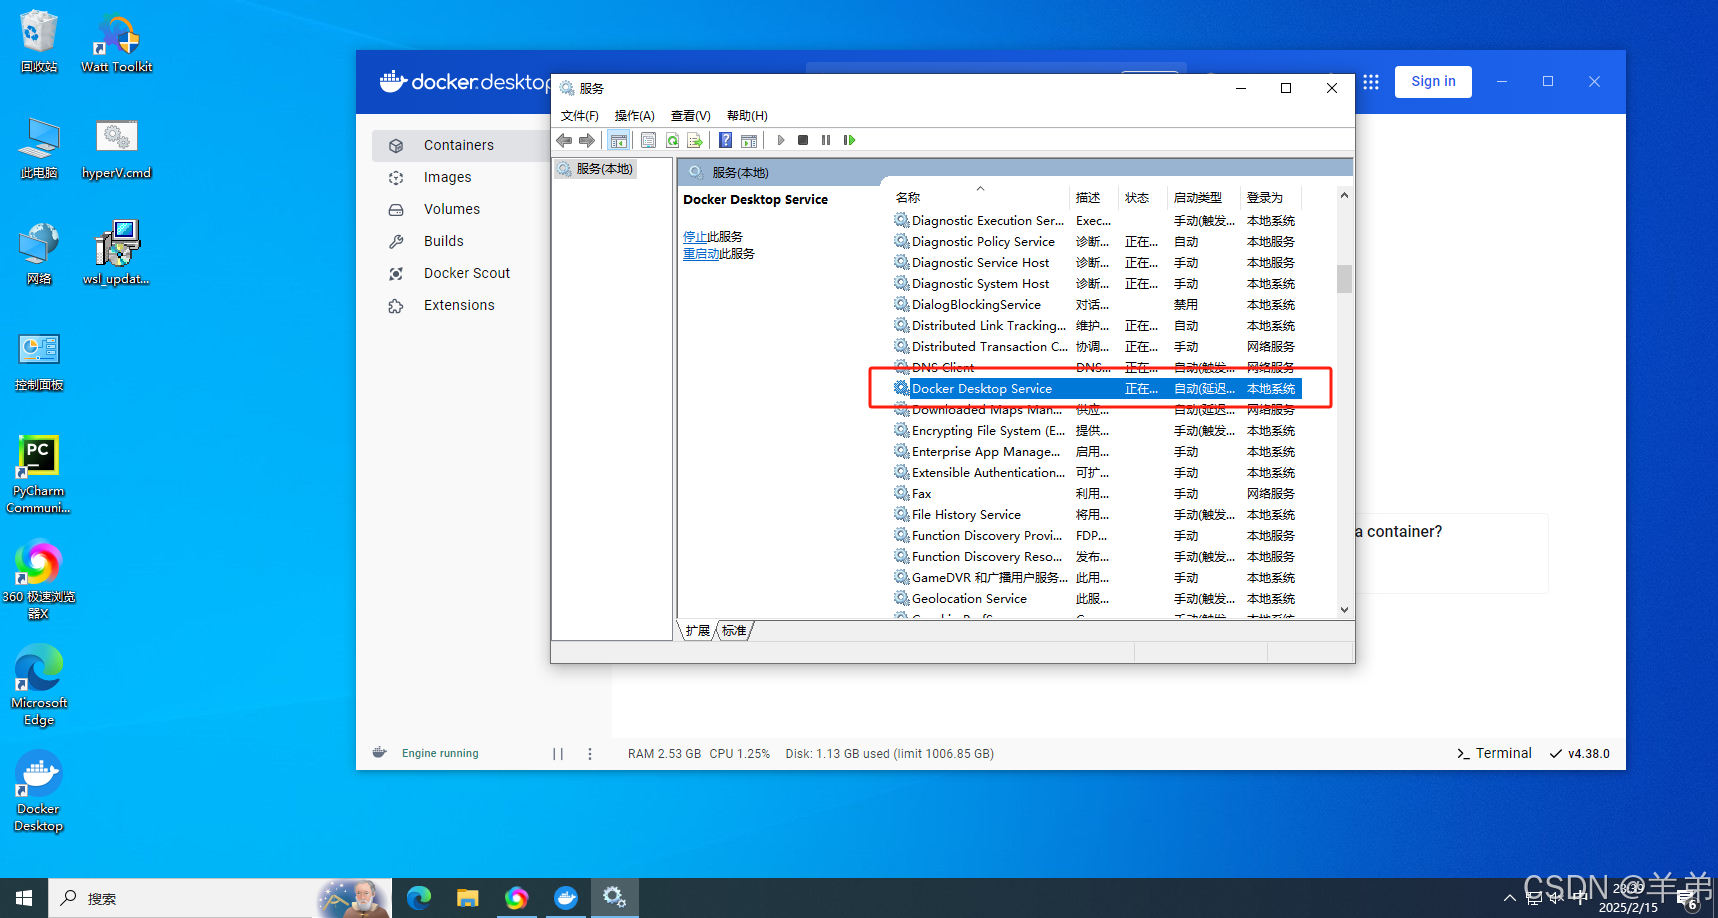
Task: Select Distributed Link Tracking row
Action: pyautogui.click(x=1097, y=326)
